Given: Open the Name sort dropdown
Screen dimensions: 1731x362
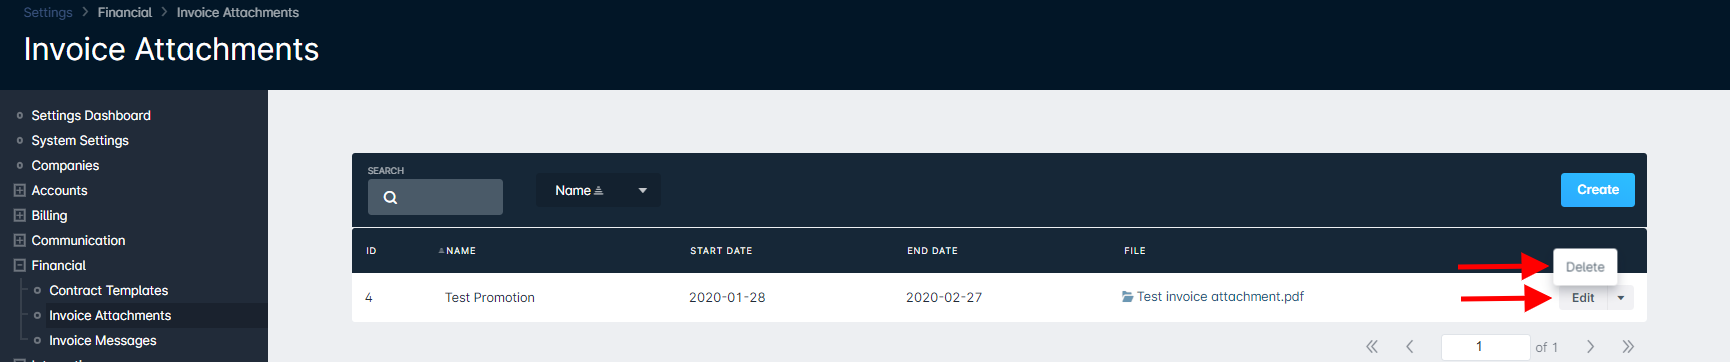Looking at the screenshot, I should 598,190.
